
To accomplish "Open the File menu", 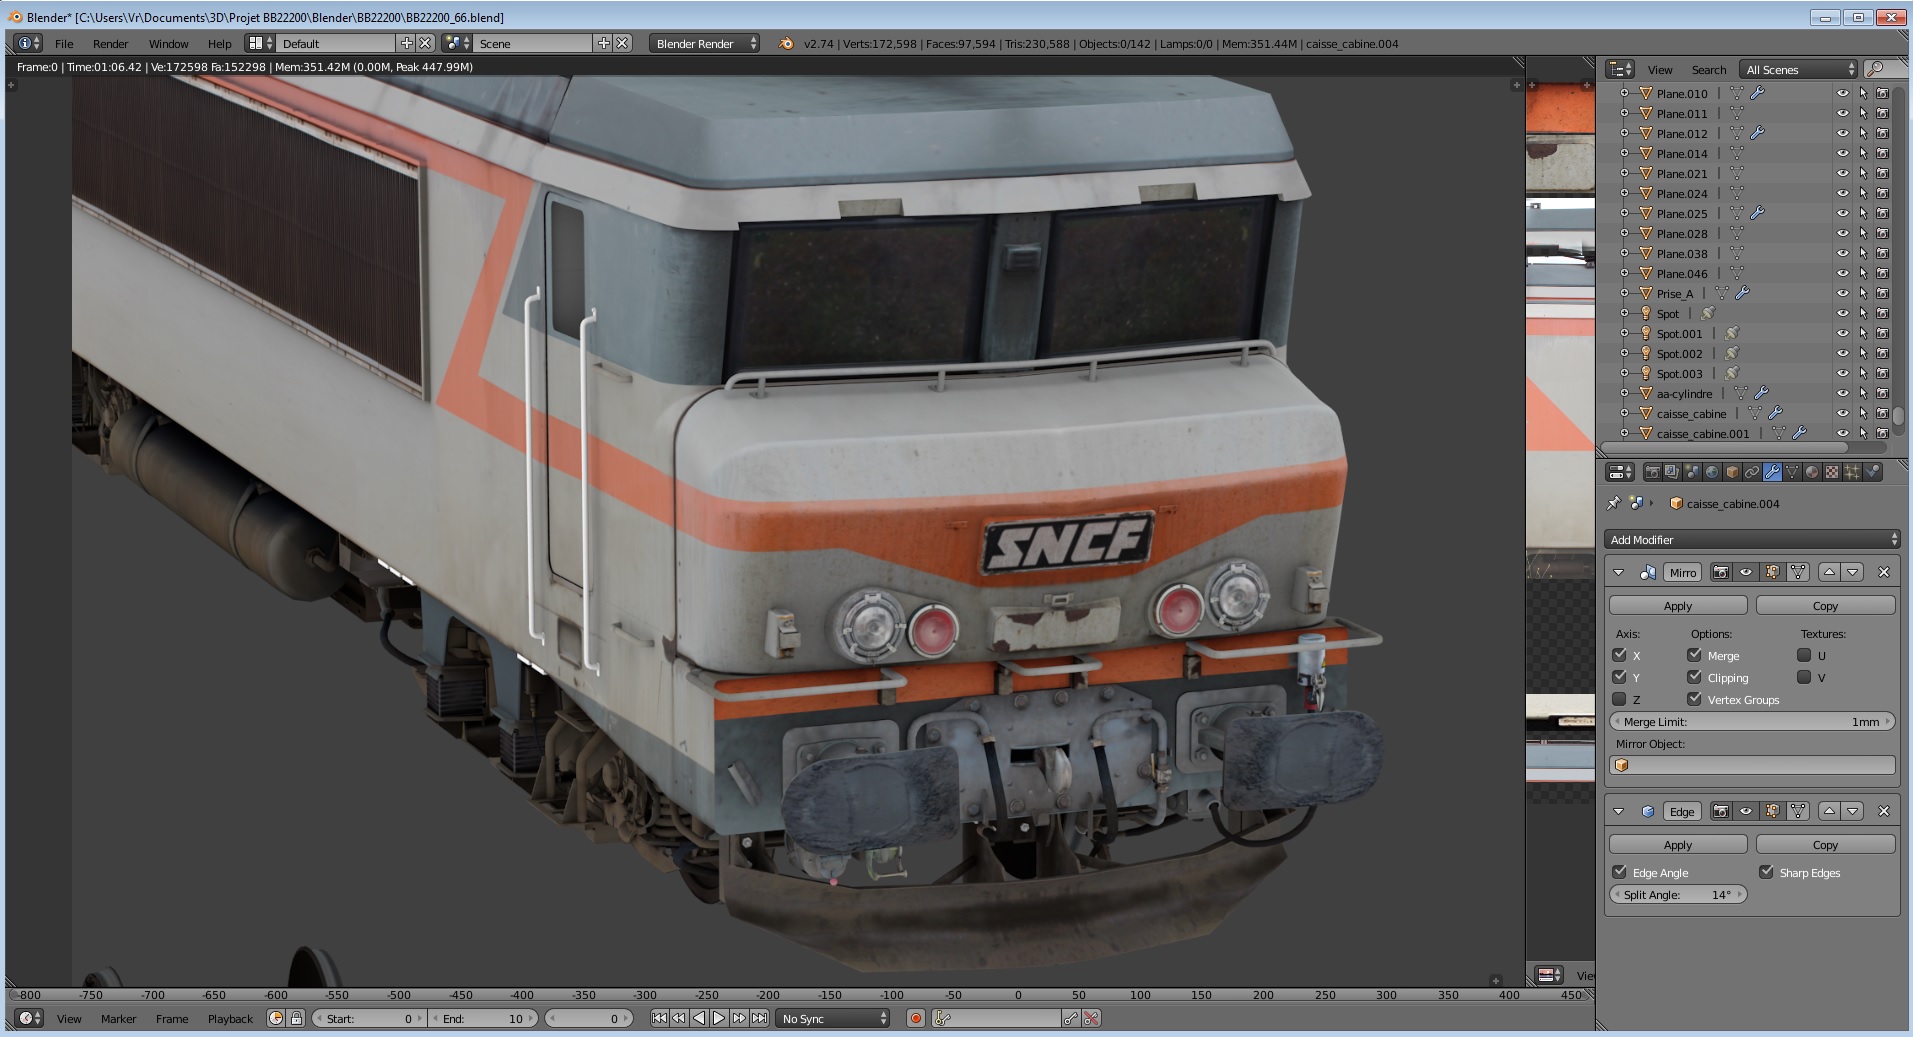I will [x=64, y=43].
